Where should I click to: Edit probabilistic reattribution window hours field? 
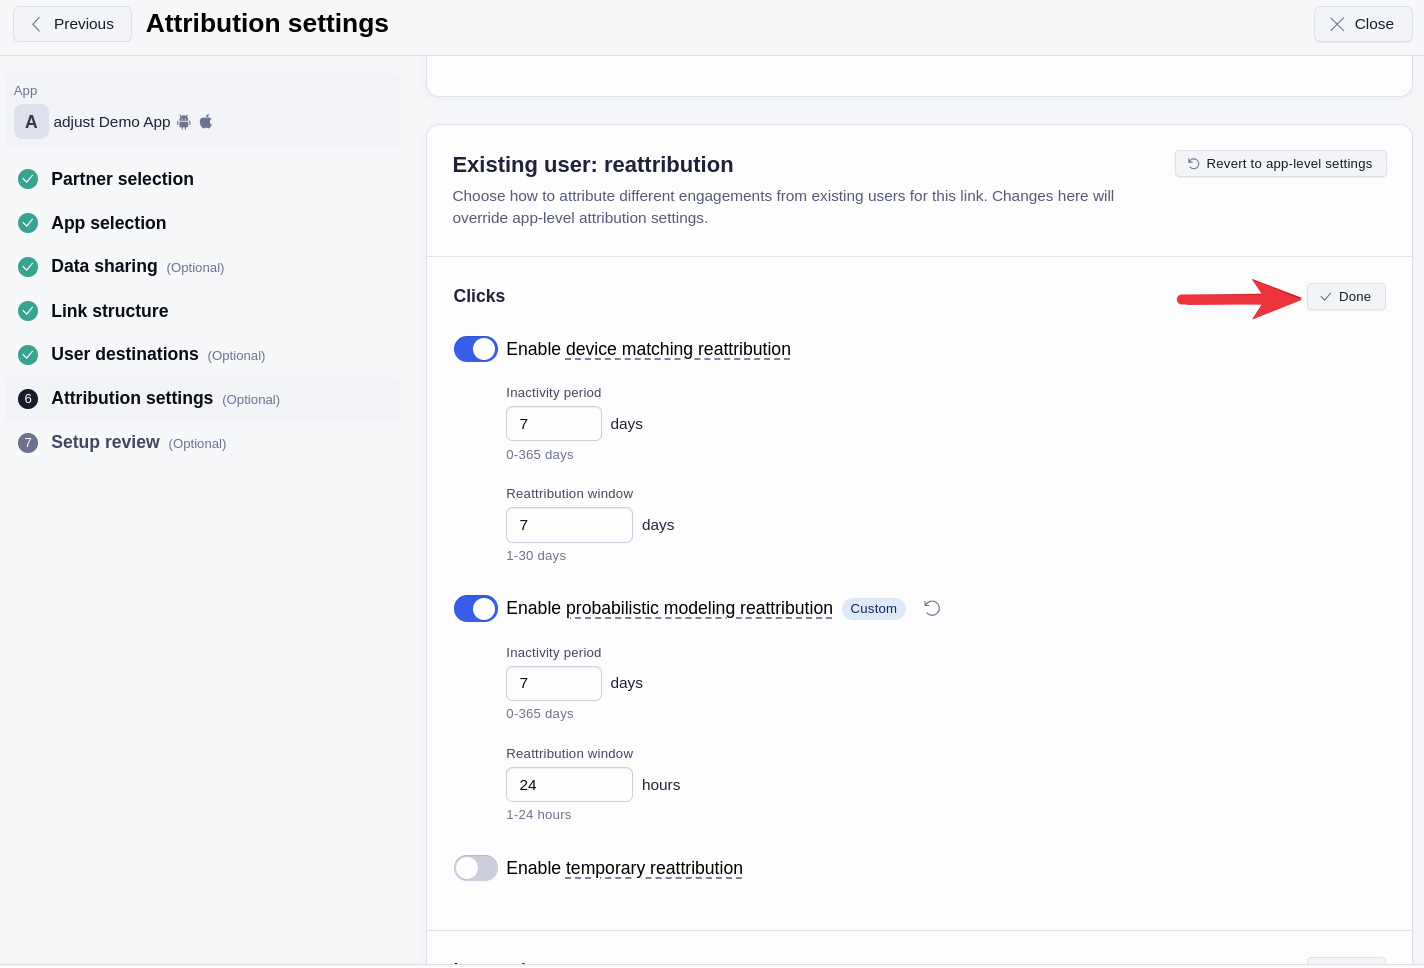(569, 785)
